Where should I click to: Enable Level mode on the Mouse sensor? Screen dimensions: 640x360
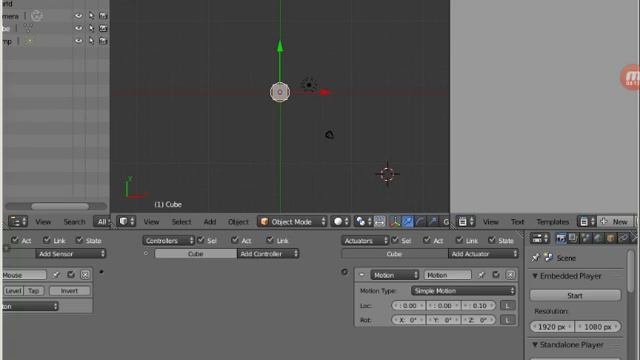(x=13, y=291)
